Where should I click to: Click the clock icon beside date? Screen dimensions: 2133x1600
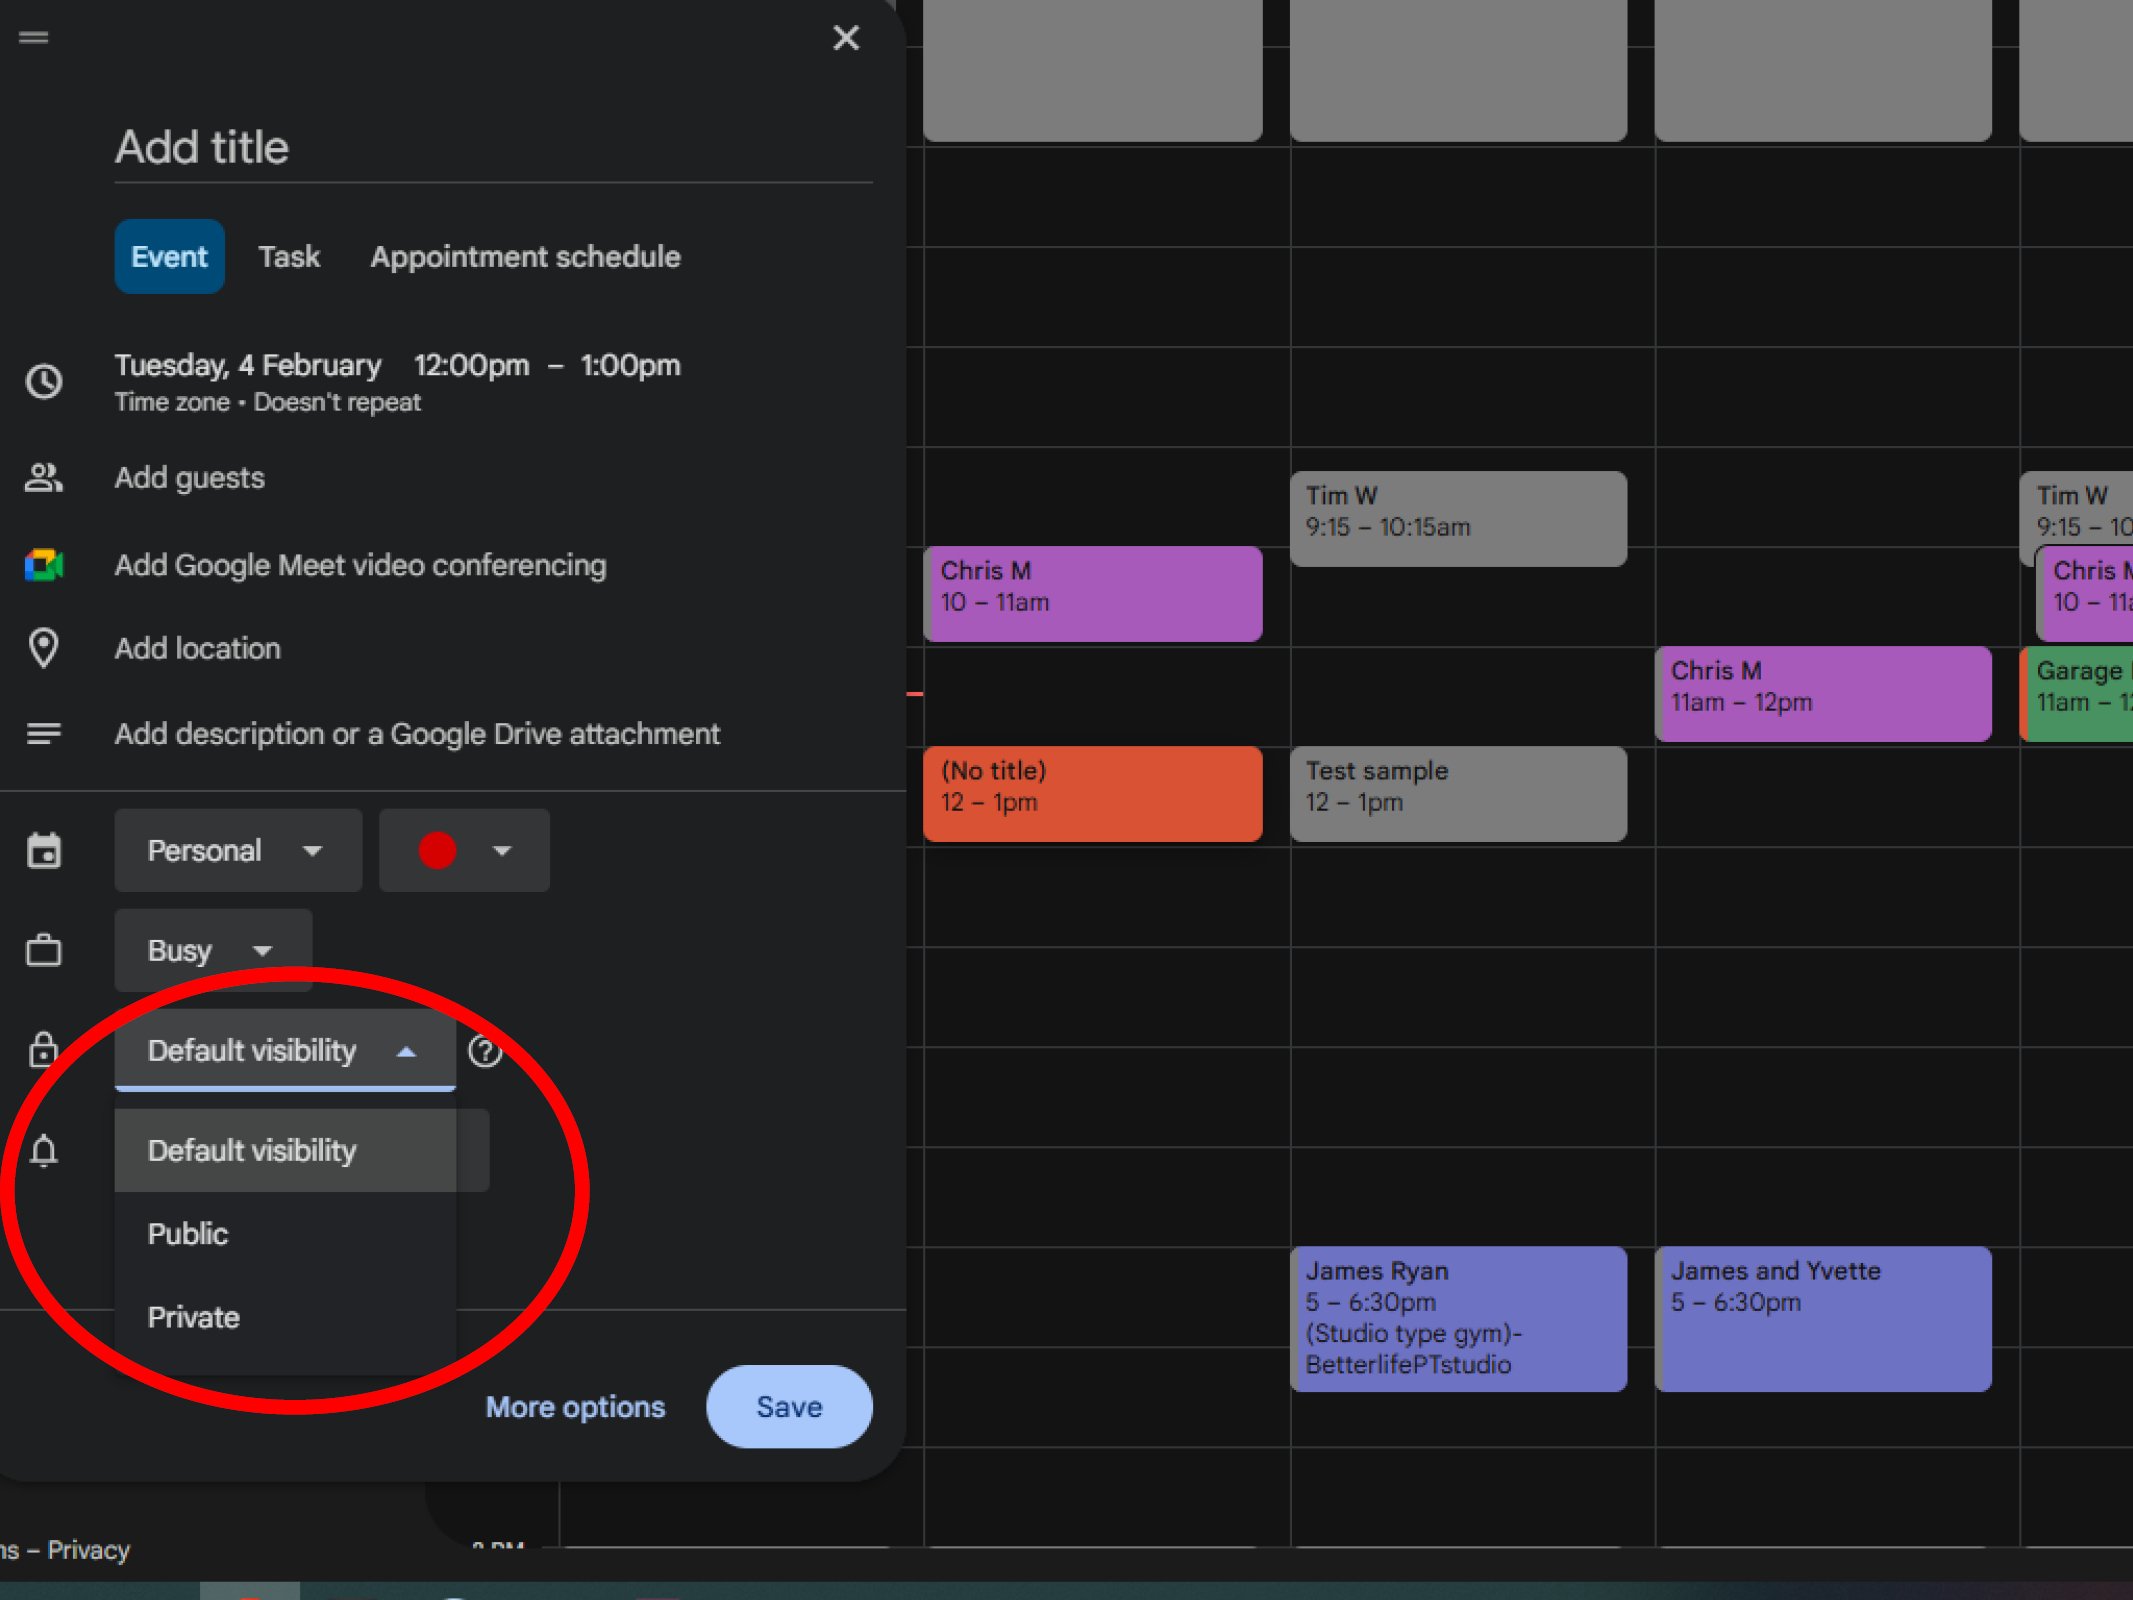point(43,381)
